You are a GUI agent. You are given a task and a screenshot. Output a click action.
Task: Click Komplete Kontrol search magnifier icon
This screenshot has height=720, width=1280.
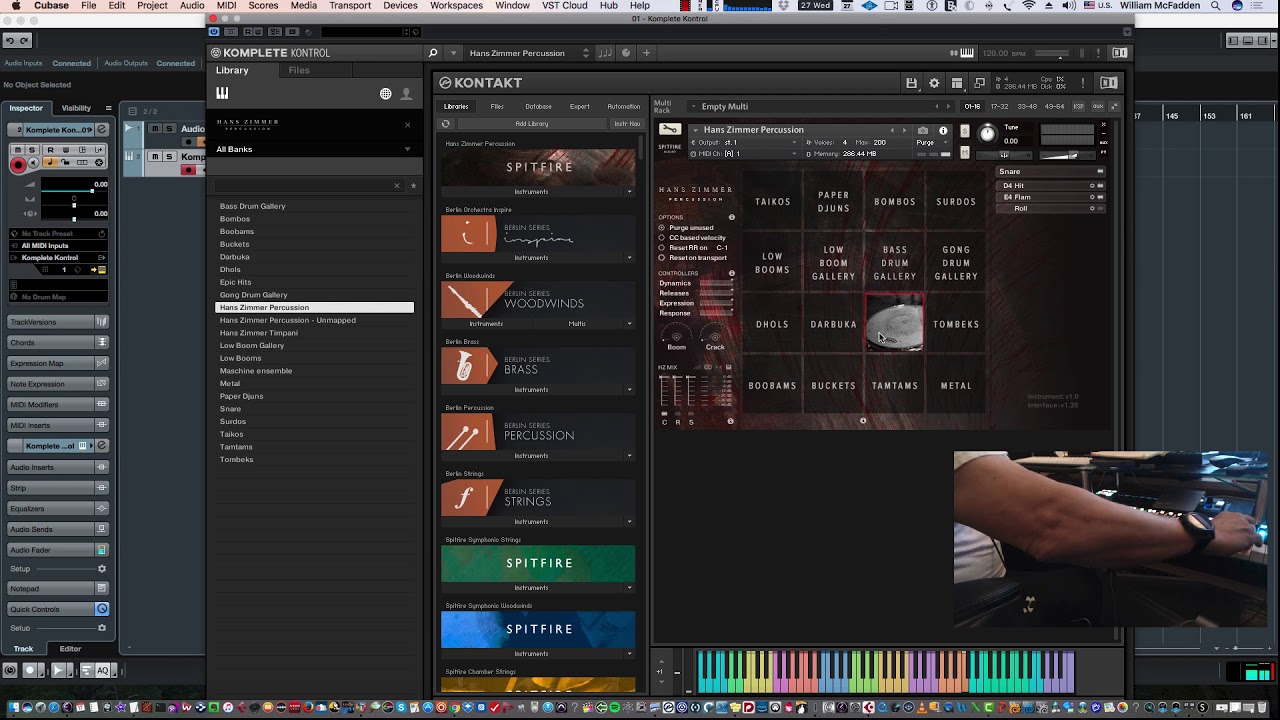click(433, 53)
